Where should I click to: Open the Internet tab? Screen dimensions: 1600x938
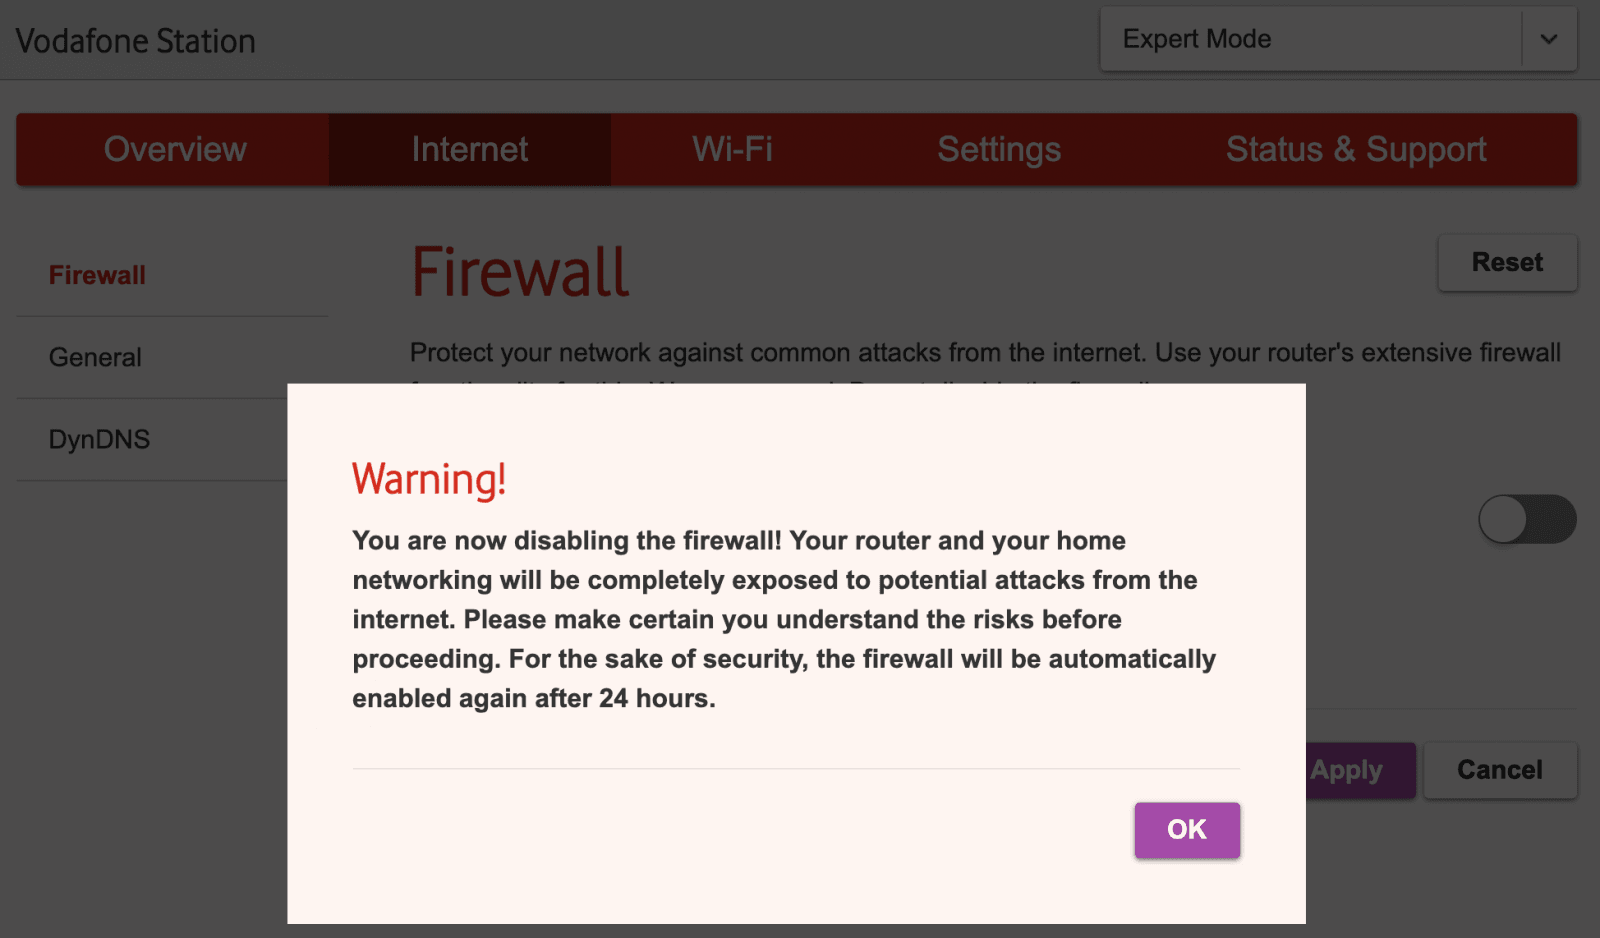point(470,149)
